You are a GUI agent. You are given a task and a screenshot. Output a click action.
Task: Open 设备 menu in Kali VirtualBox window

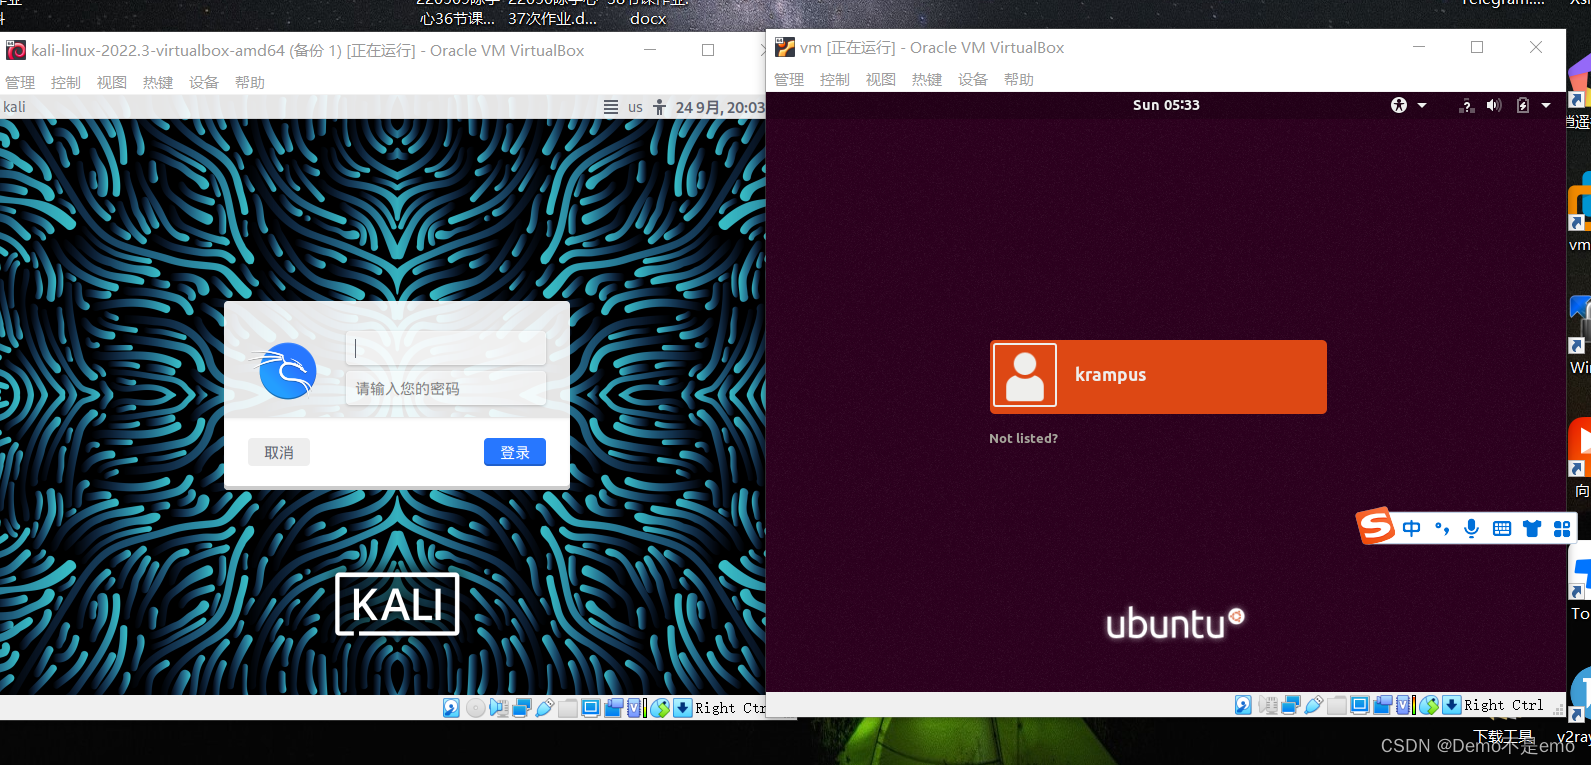204,82
